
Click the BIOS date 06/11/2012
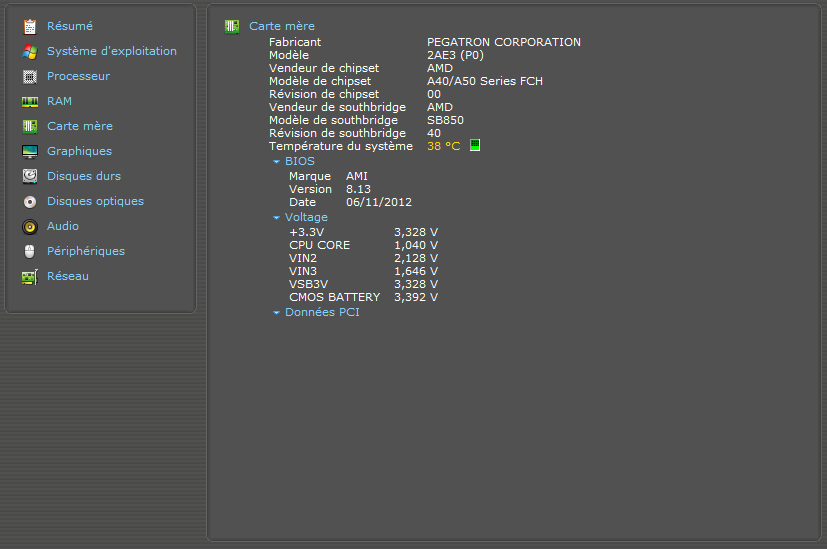click(379, 203)
